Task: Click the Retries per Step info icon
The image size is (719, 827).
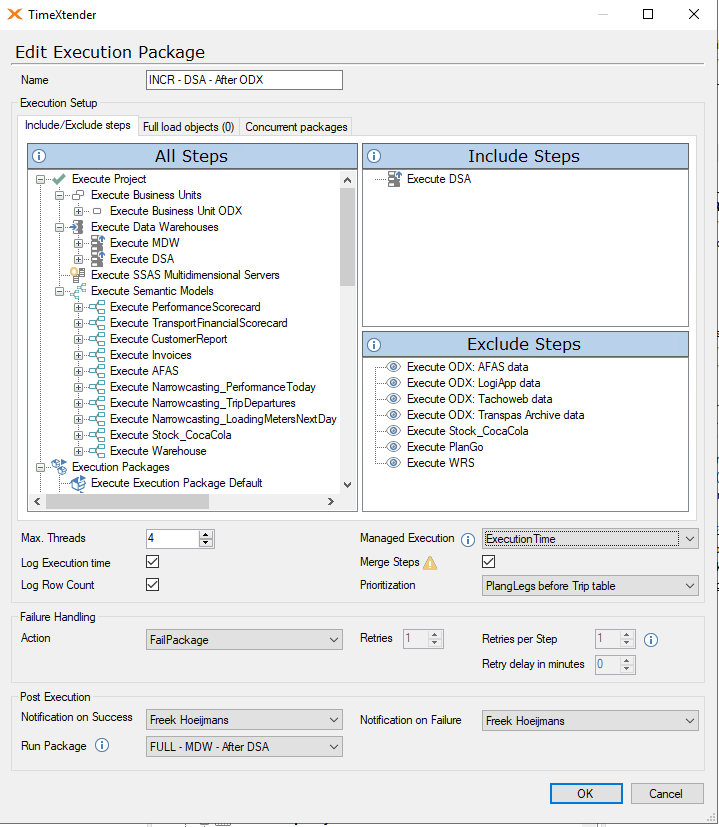Action: click(x=651, y=640)
